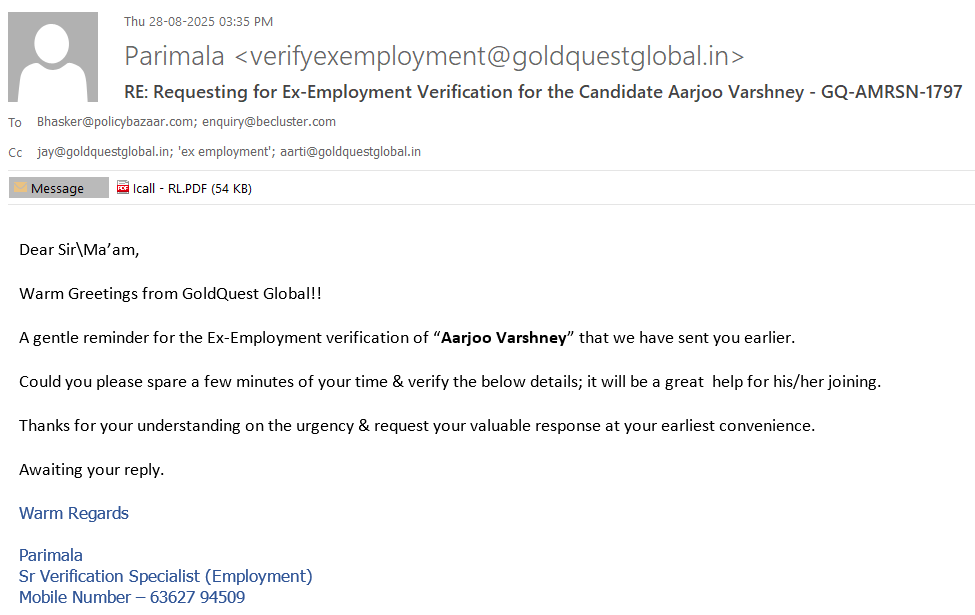The image size is (975, 615).
Task: Click the mobile number 63627 94509
Action: coord(197,598)
